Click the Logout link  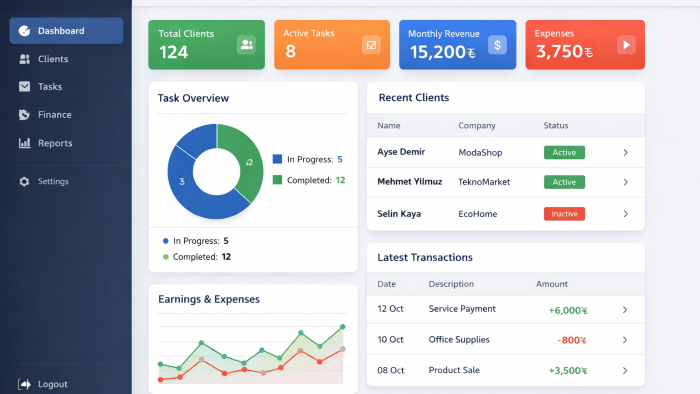tap(53, 384)
